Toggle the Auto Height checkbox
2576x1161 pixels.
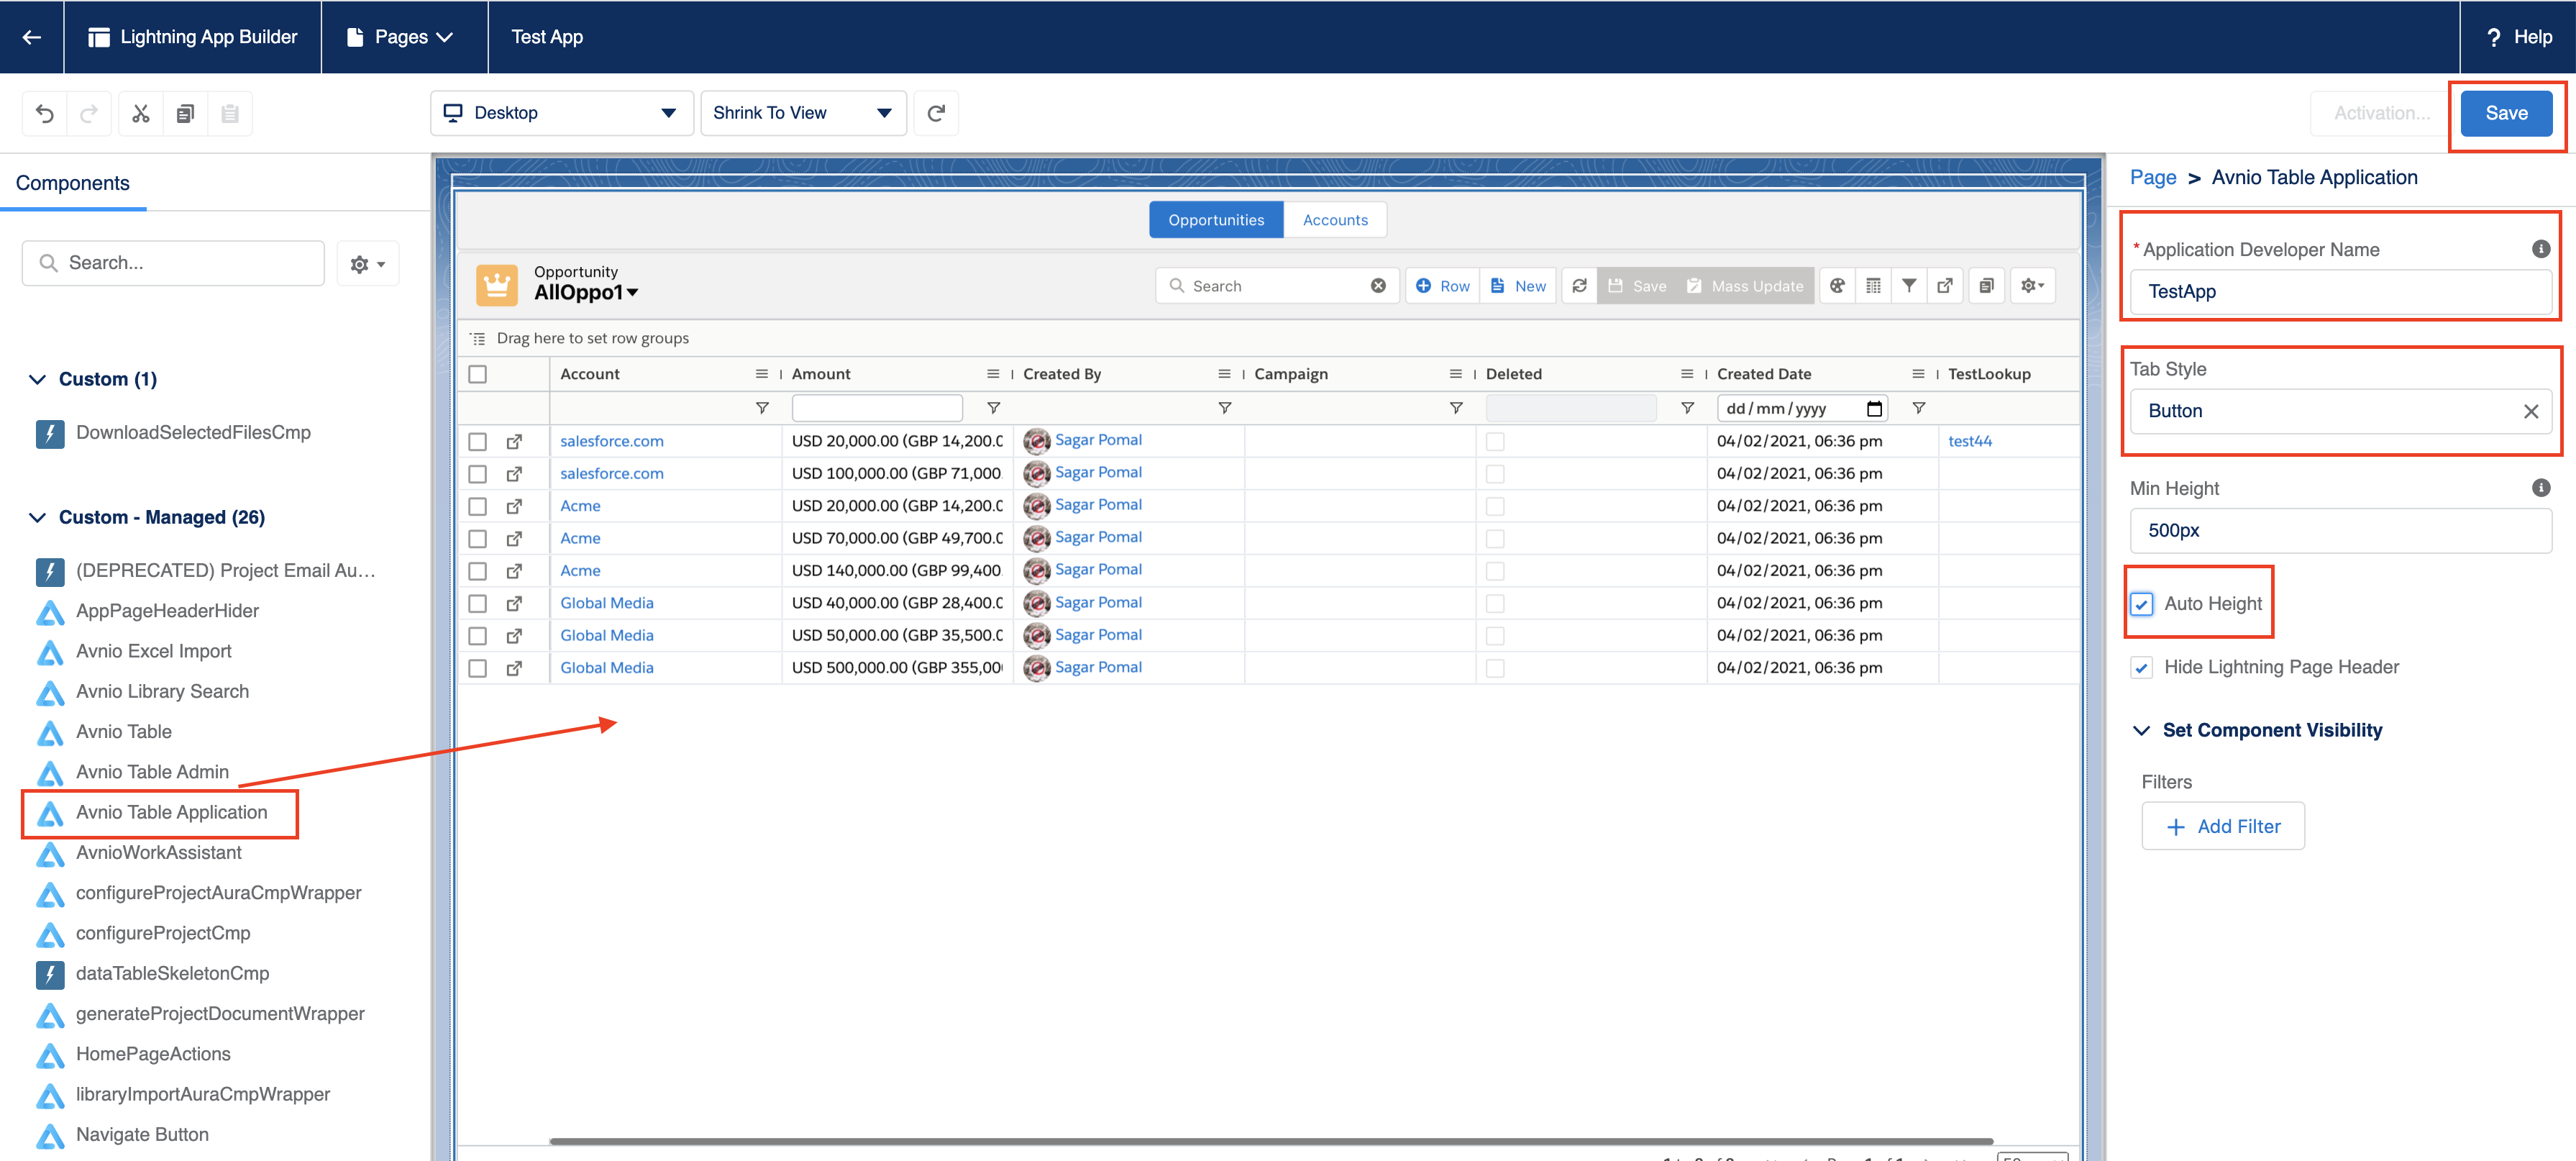(2141, 604)
